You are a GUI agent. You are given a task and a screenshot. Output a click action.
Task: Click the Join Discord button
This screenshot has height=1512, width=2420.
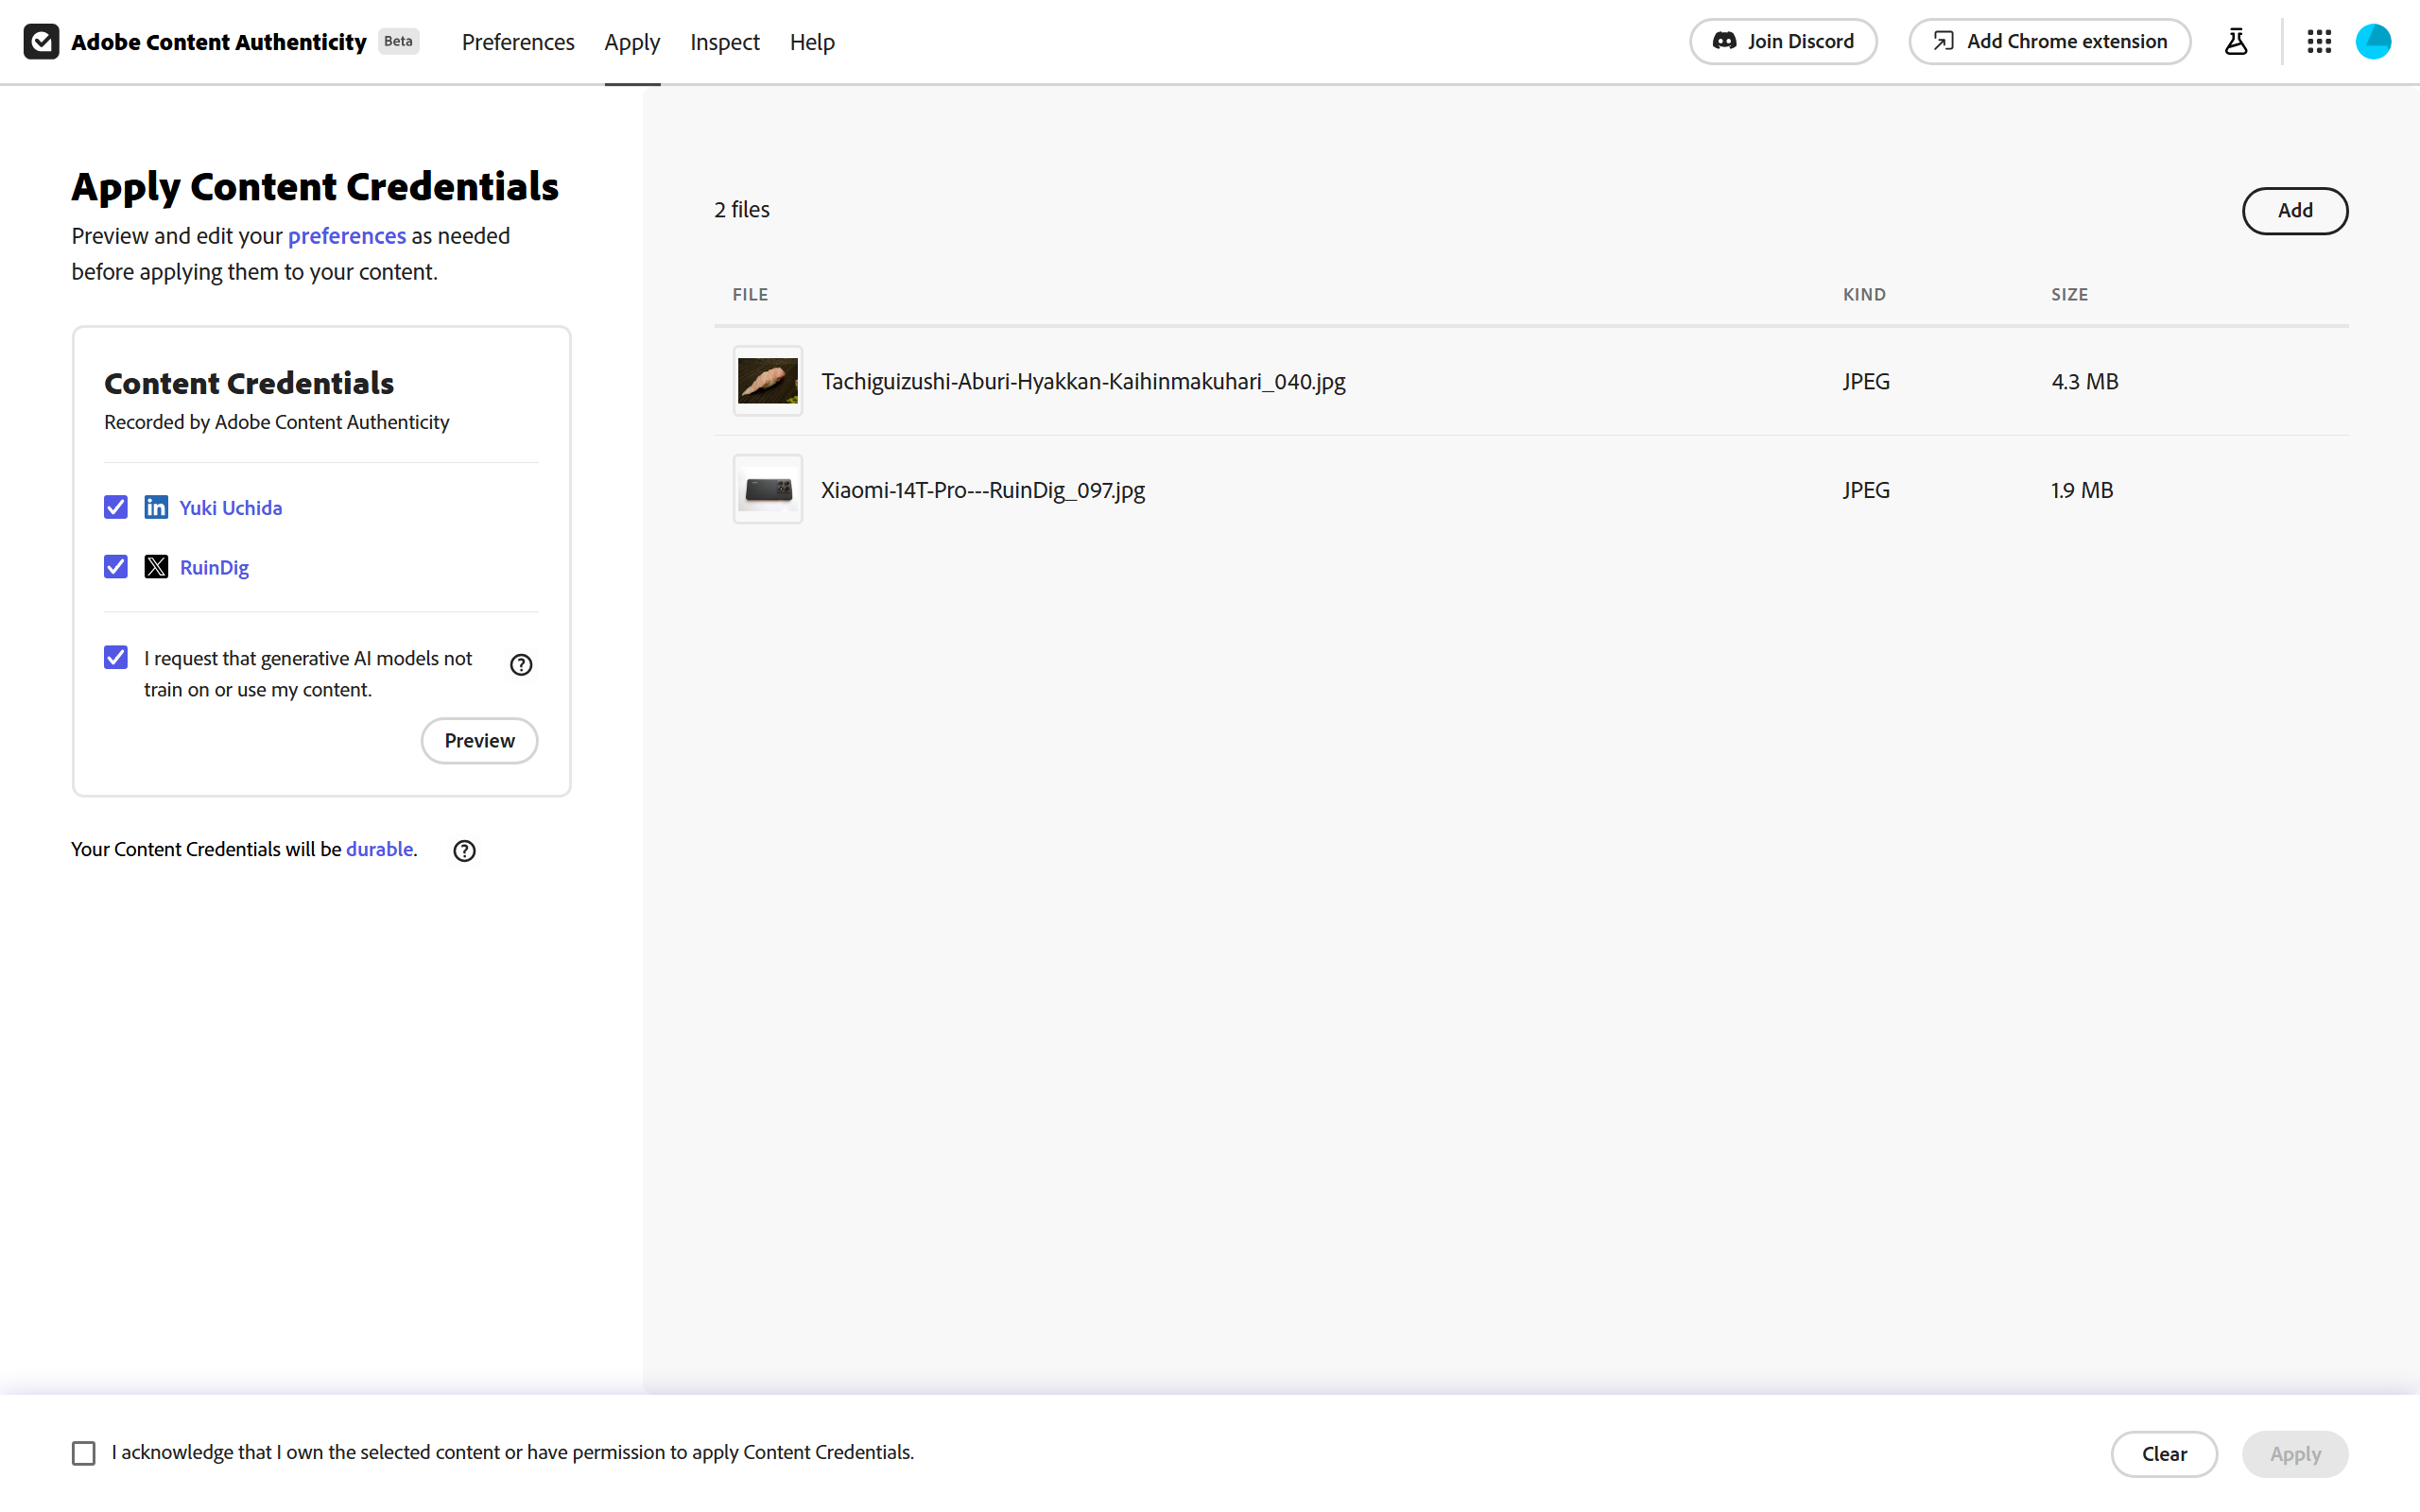[x=1783, y=41]
